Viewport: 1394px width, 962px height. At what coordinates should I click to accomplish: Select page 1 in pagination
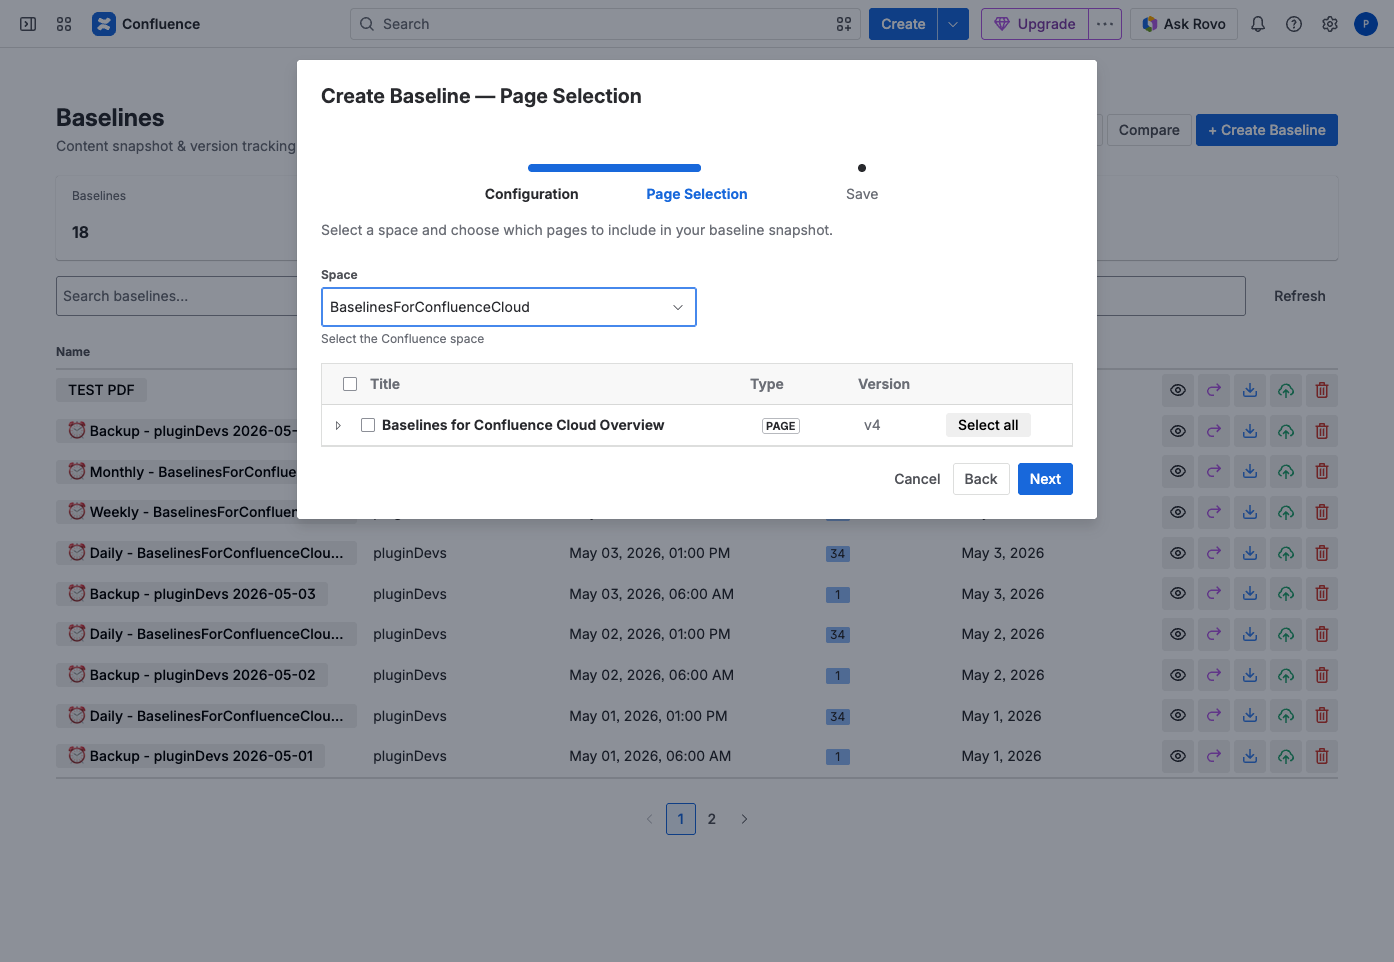pyautogui.click(x=681, y=819)
